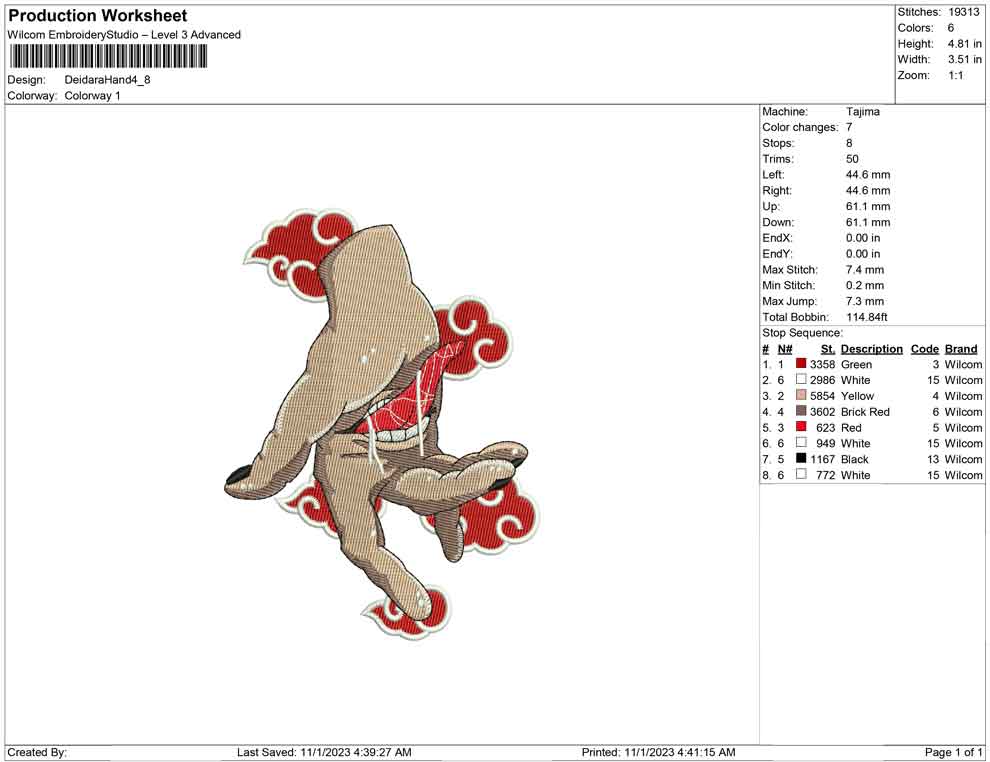Screen dimensions: 990x762
Task: Click the black swatch for thread 1167
Action: (x=801, y=458)
